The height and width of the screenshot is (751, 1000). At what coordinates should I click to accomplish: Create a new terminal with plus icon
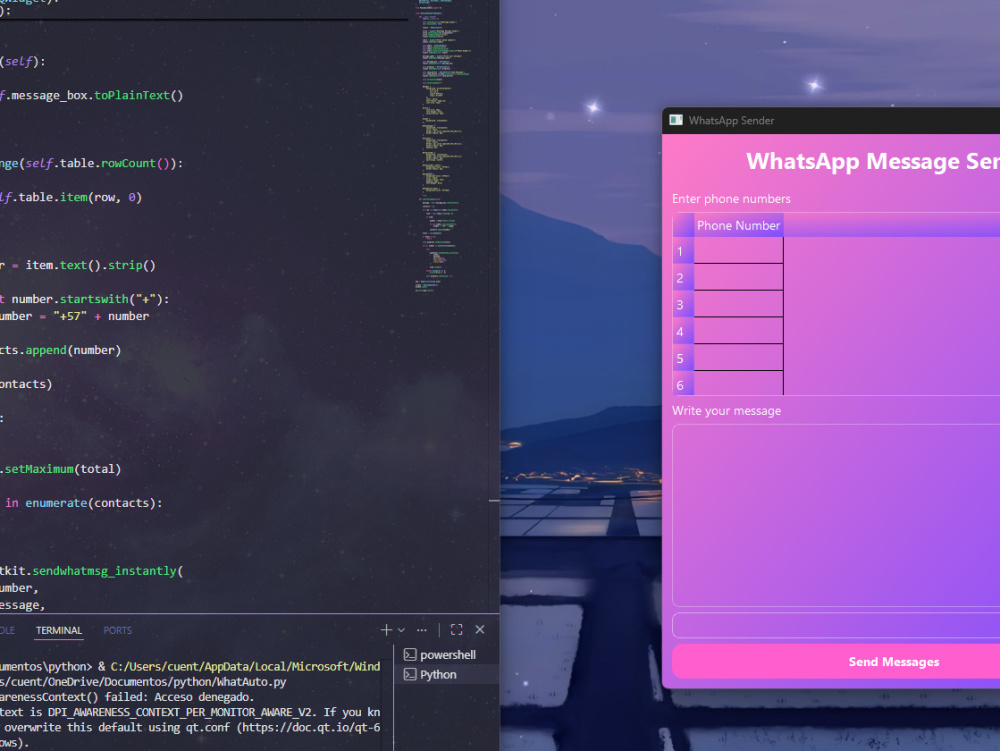(x=386, y=630)
